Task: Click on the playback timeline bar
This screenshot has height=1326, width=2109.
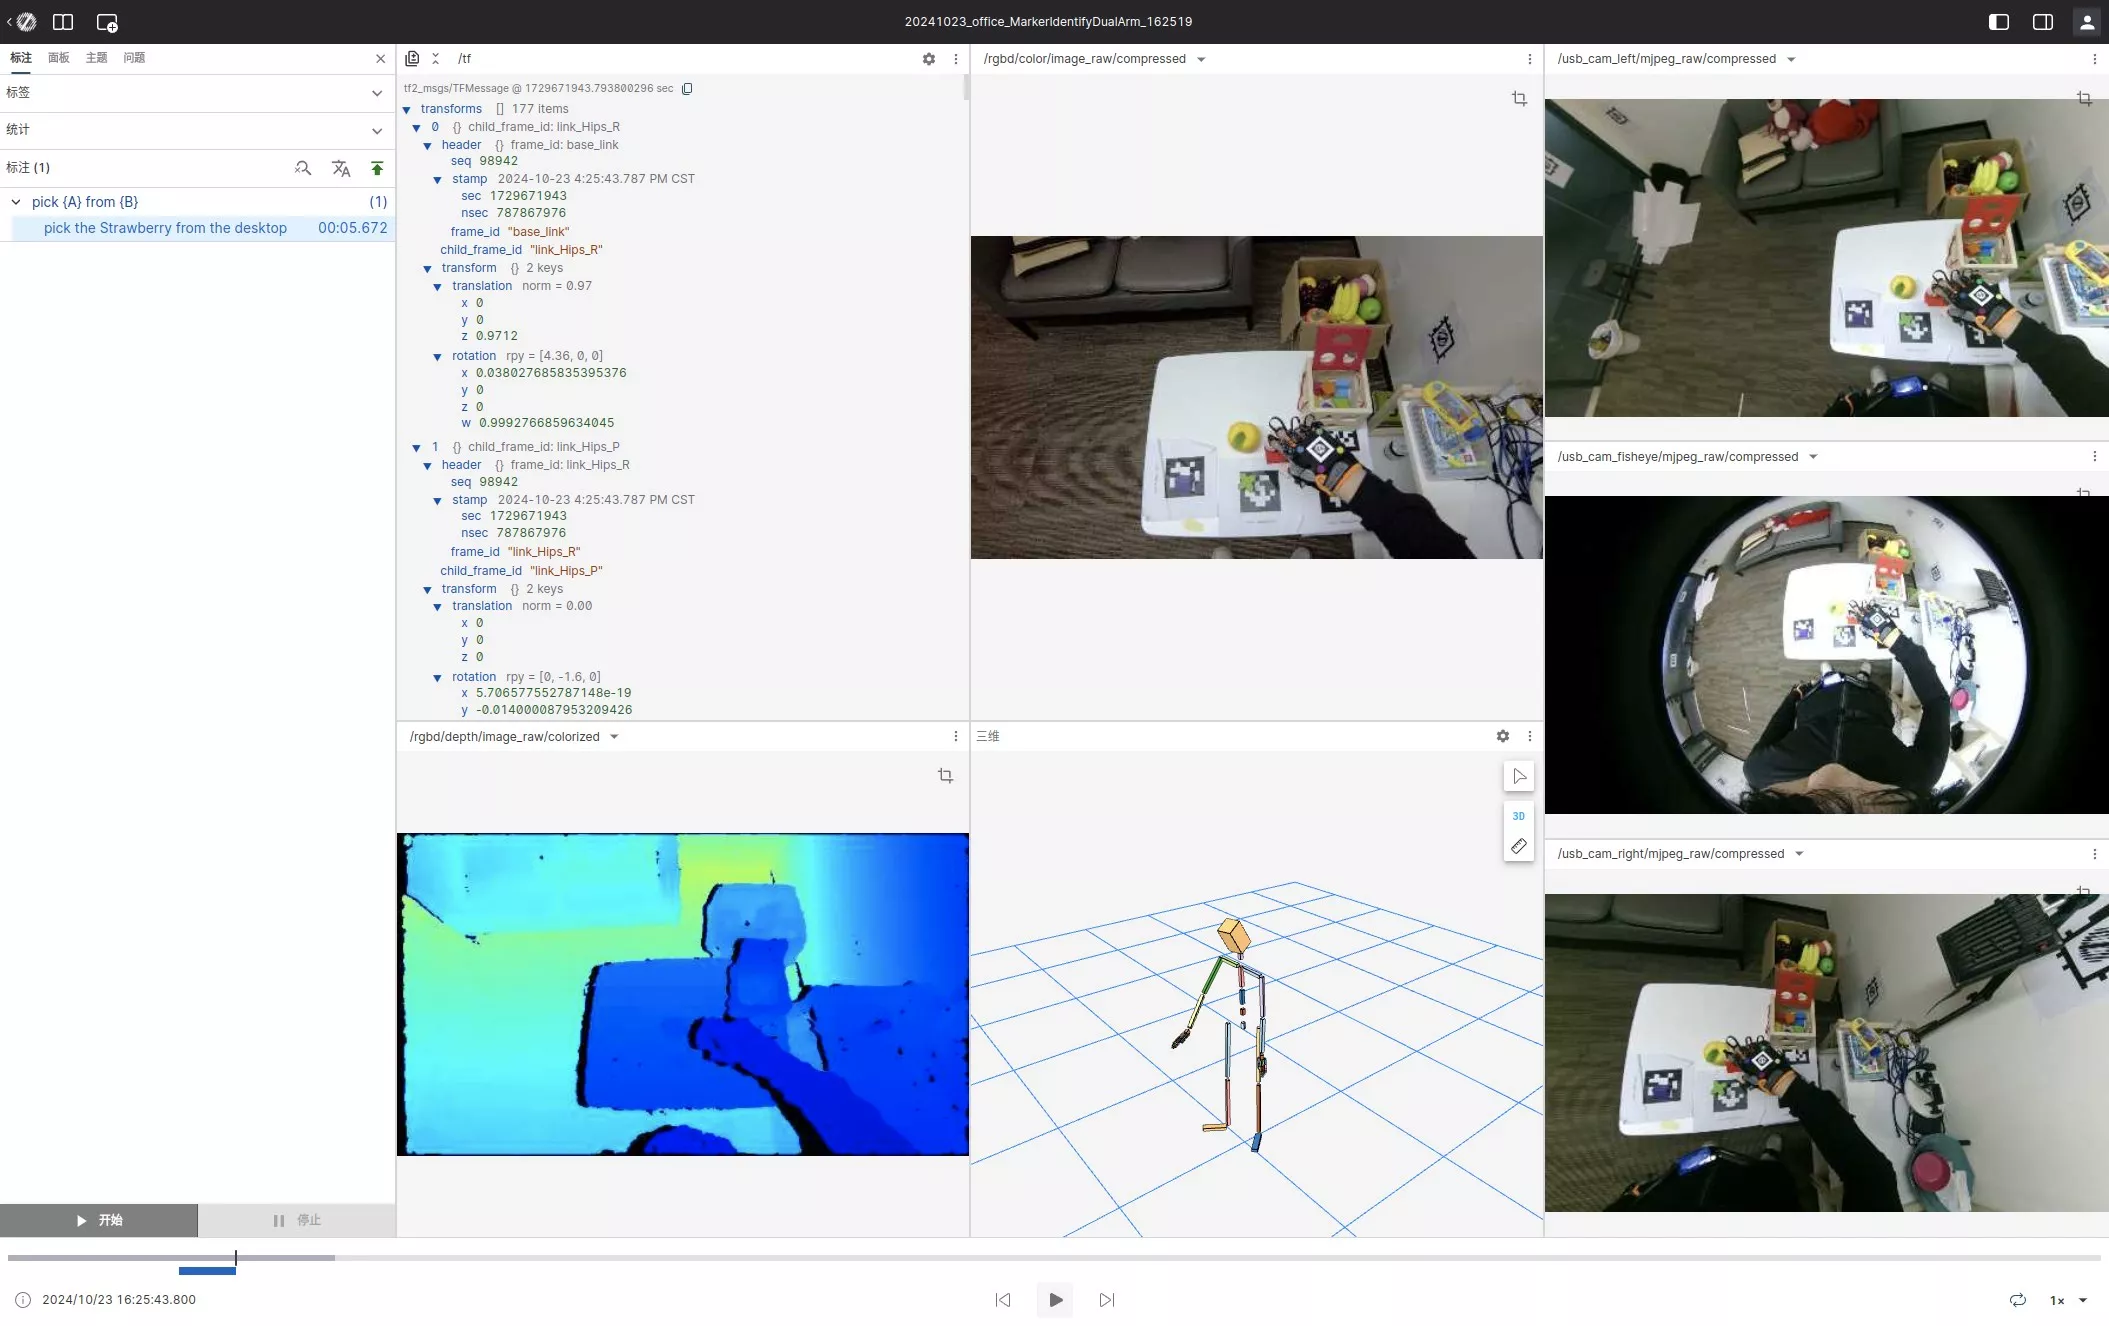Action: pos(1054,1257)
